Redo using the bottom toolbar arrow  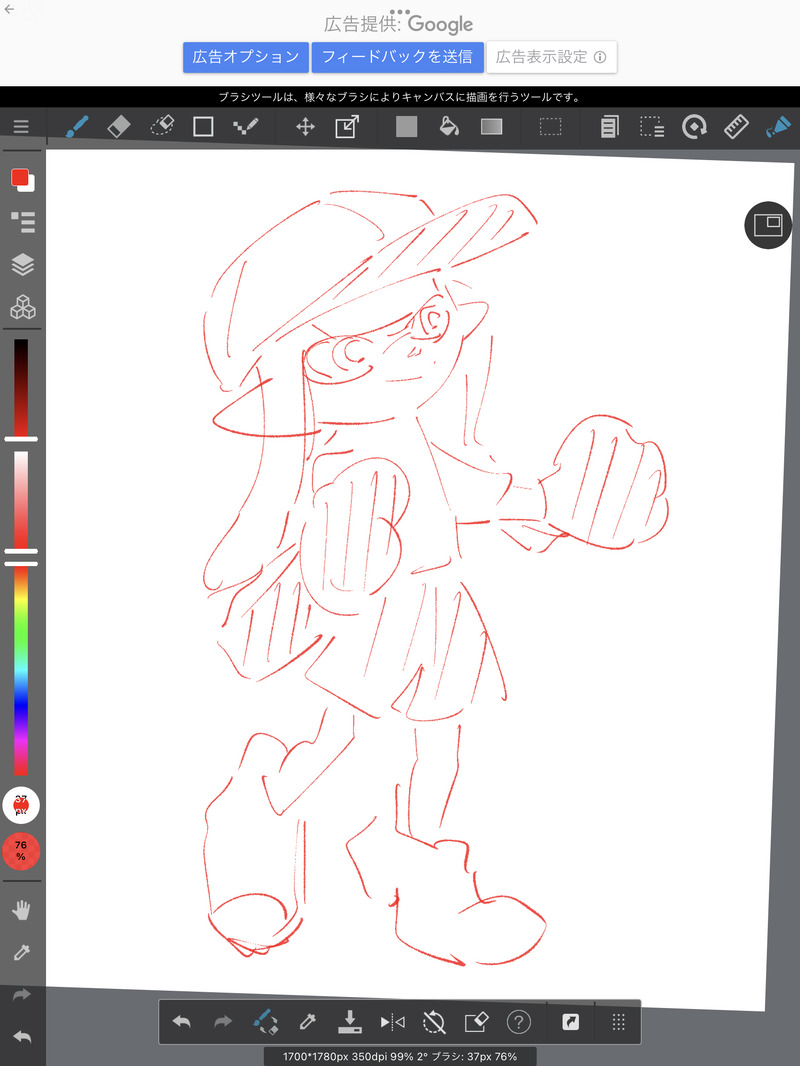pos(223,1022)
